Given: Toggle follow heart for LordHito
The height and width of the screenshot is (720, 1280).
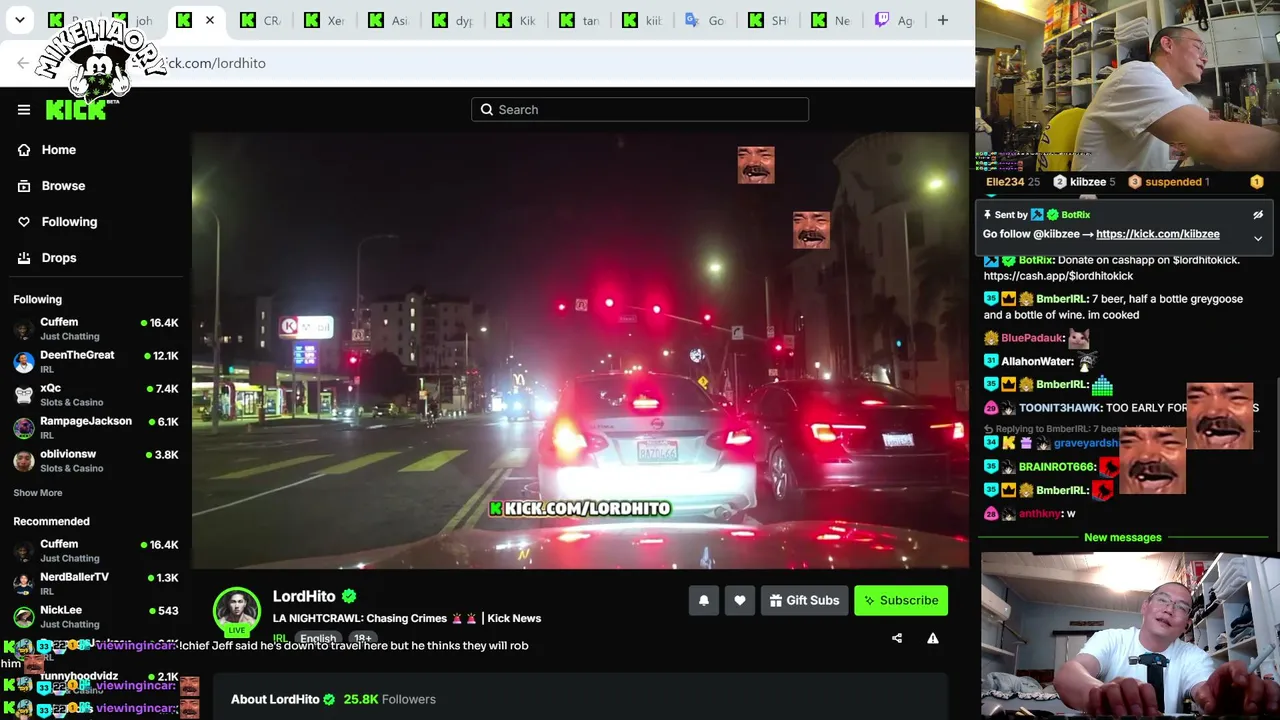Looking at the screenshot, I should [740, 600].
